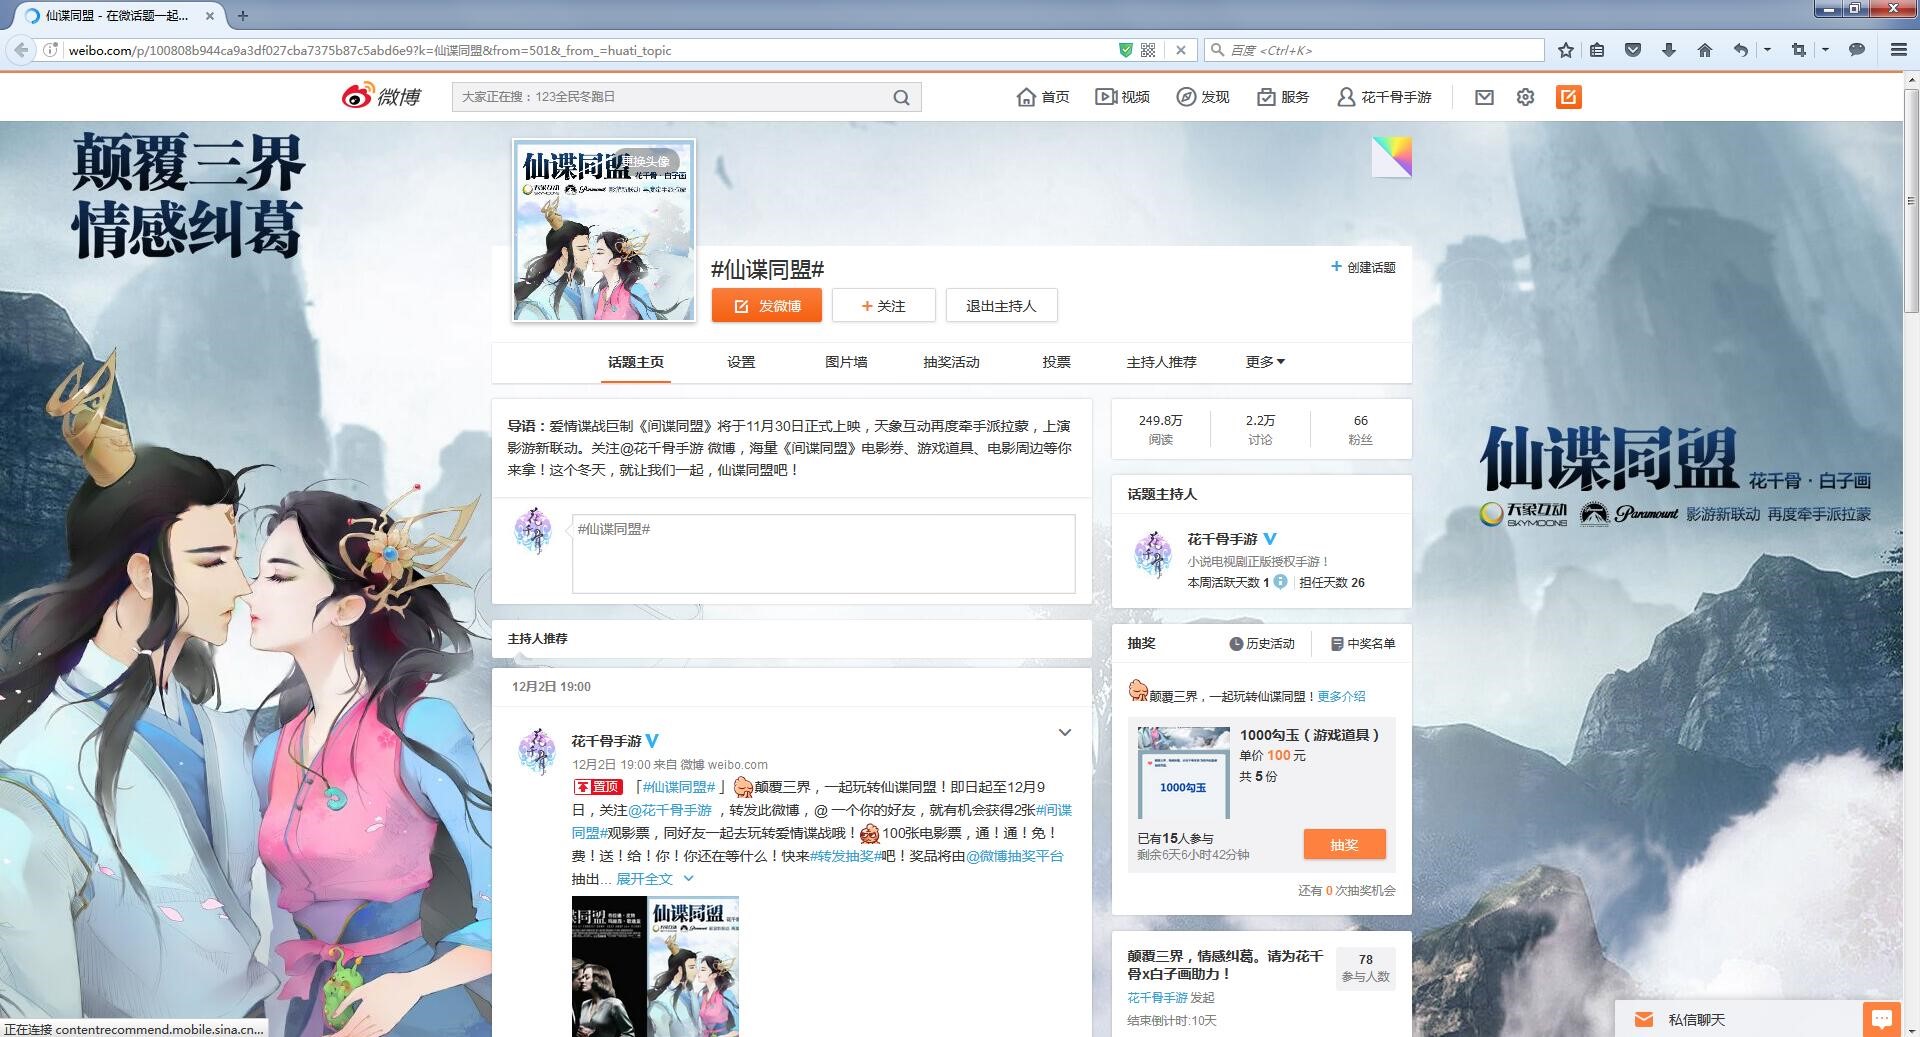Open the 发现 discover section
The image size is (1920, 1037).
pos(1202,97)
